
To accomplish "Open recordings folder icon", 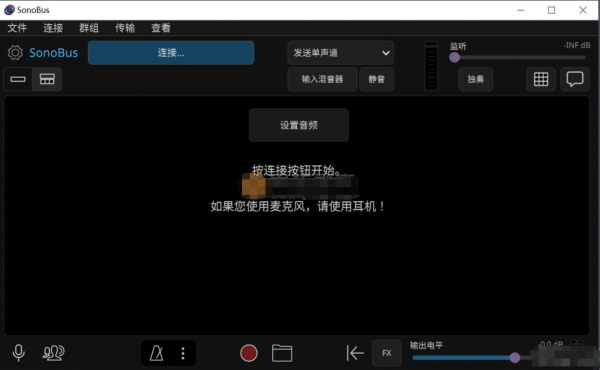I will point(282,353).
